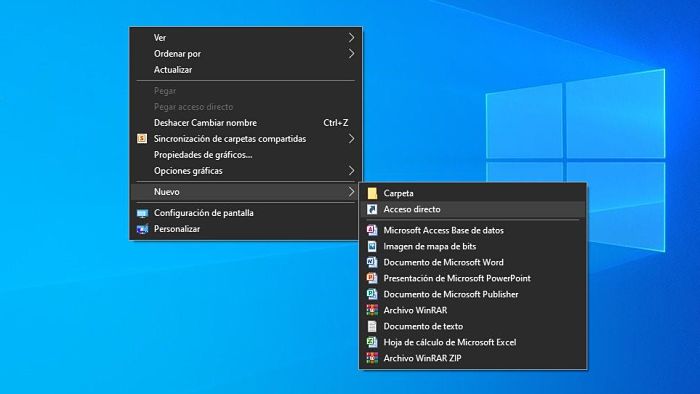Create a new Acceso directo
Screen dimensions: 700x394
(473, 209)
